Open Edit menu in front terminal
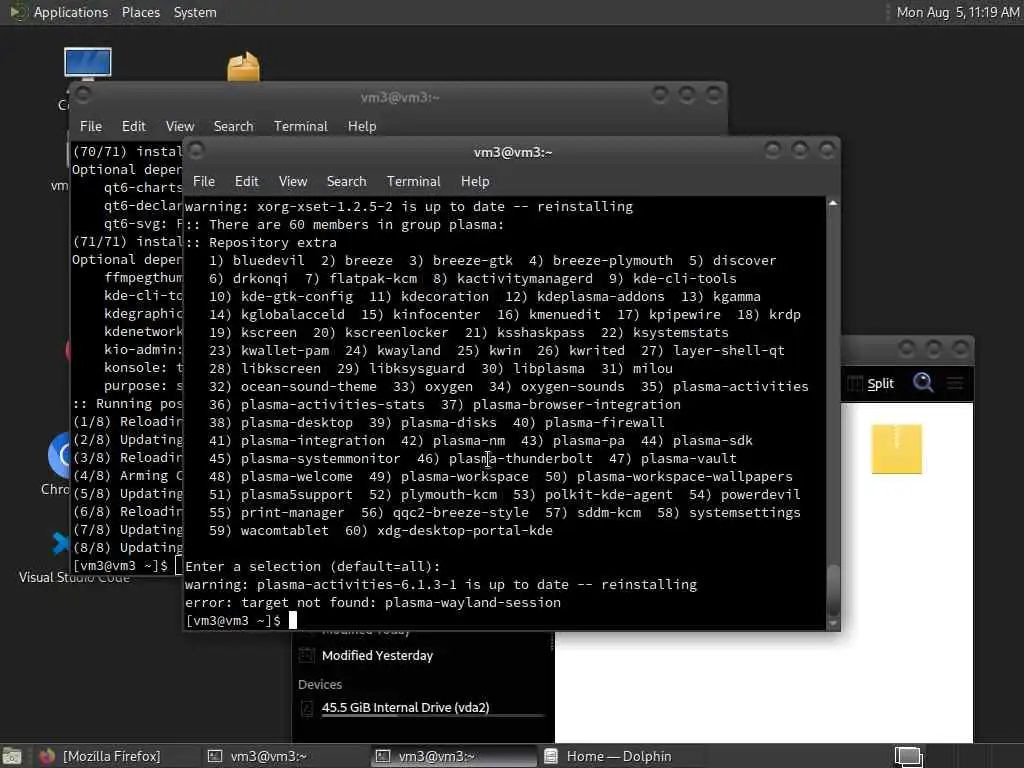The width and height of the screenshot is (1024, 768). point(246,182)
